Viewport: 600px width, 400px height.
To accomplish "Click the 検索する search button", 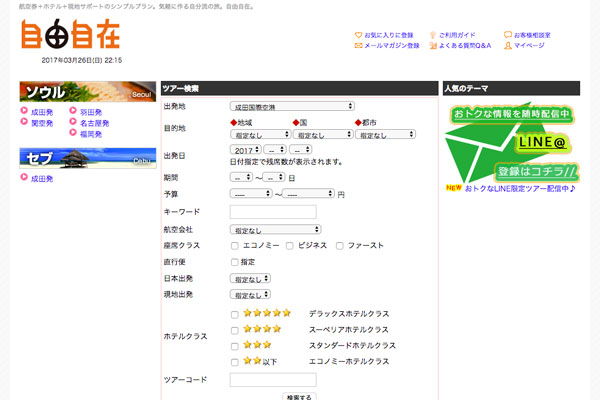I will (x=299, y=397).
